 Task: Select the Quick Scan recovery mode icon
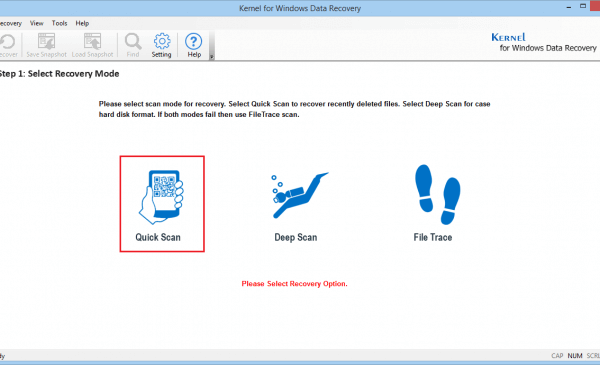[161, 197]
